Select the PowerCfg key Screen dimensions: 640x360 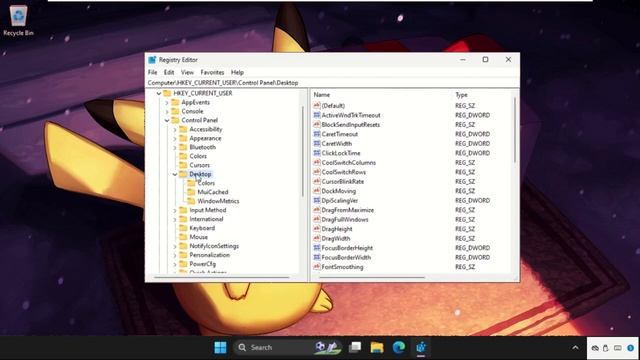coord(202,264)
